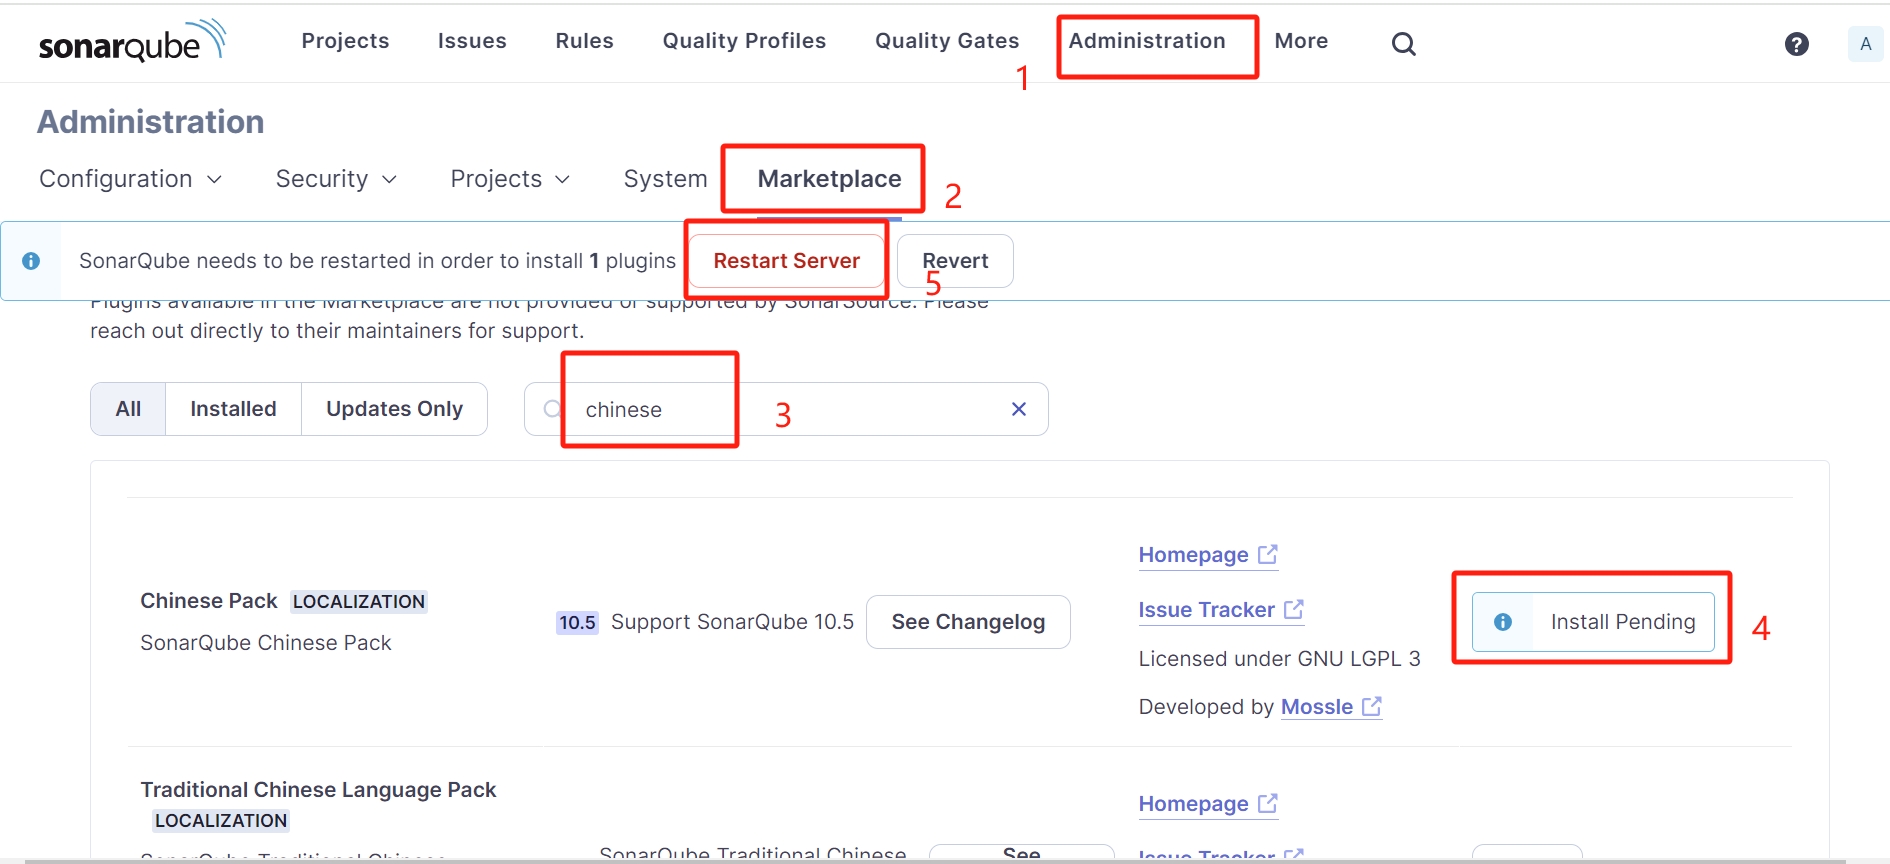Viewport: 1890px width, 864px height.
Task: Switch filter to Installed plugins
Action: (233, 409)
